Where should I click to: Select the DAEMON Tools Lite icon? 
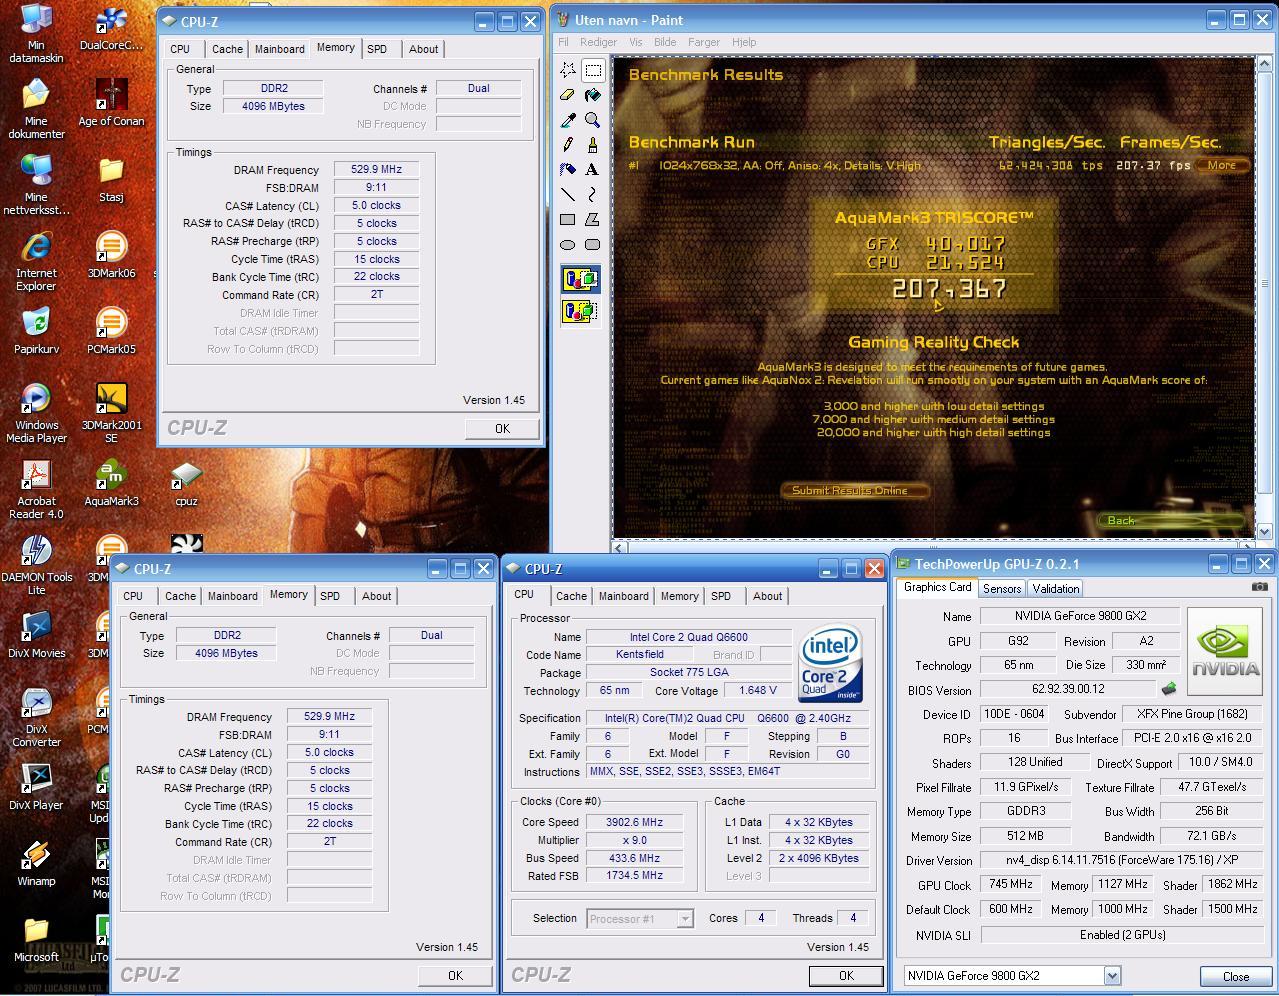(x=36, y=565)
